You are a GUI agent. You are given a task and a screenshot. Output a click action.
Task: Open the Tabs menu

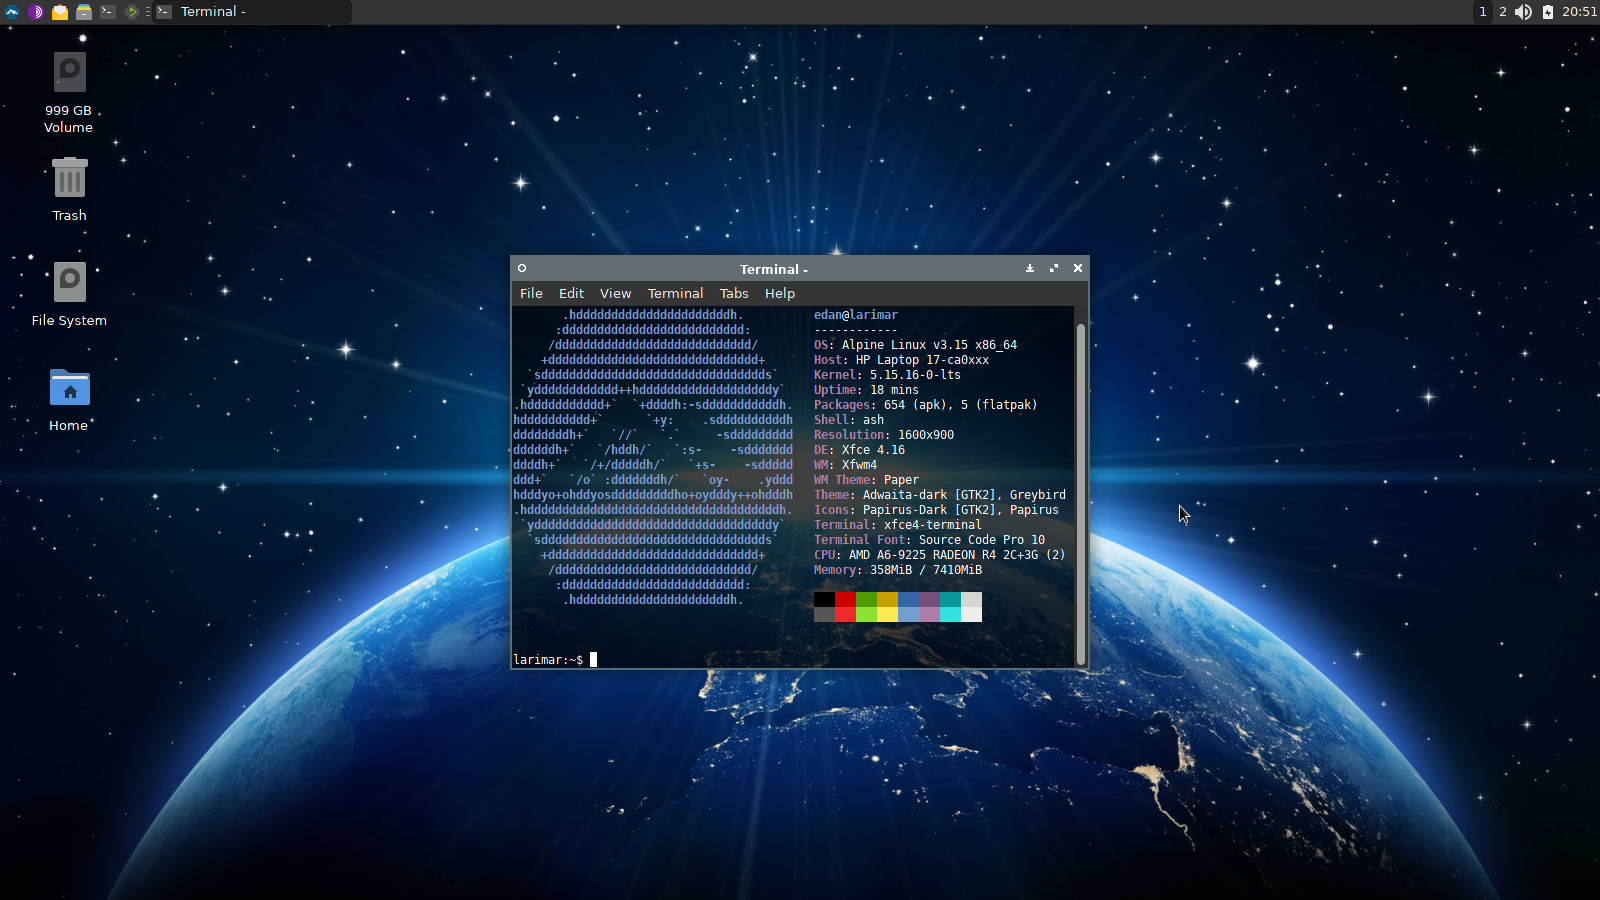point(733,293)
